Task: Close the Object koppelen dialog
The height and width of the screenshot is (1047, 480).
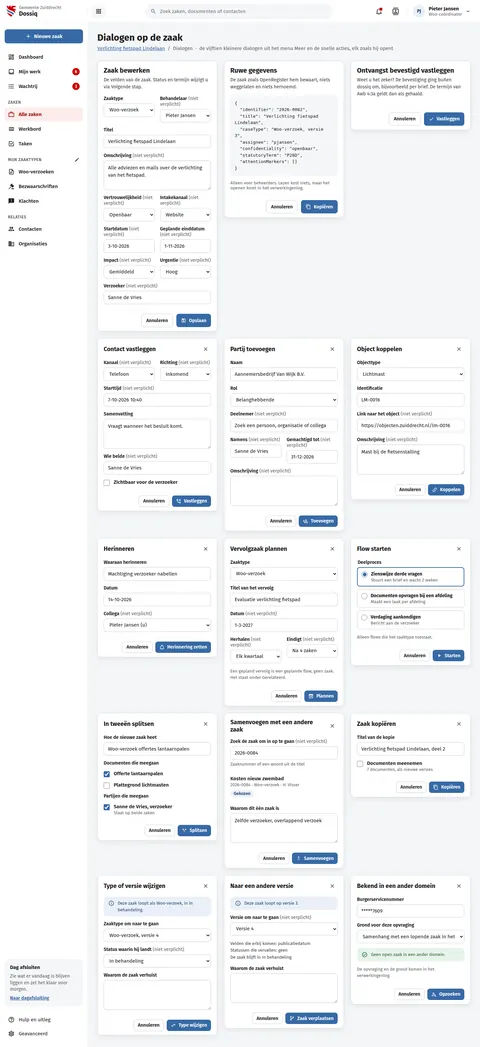Action: 459,349
